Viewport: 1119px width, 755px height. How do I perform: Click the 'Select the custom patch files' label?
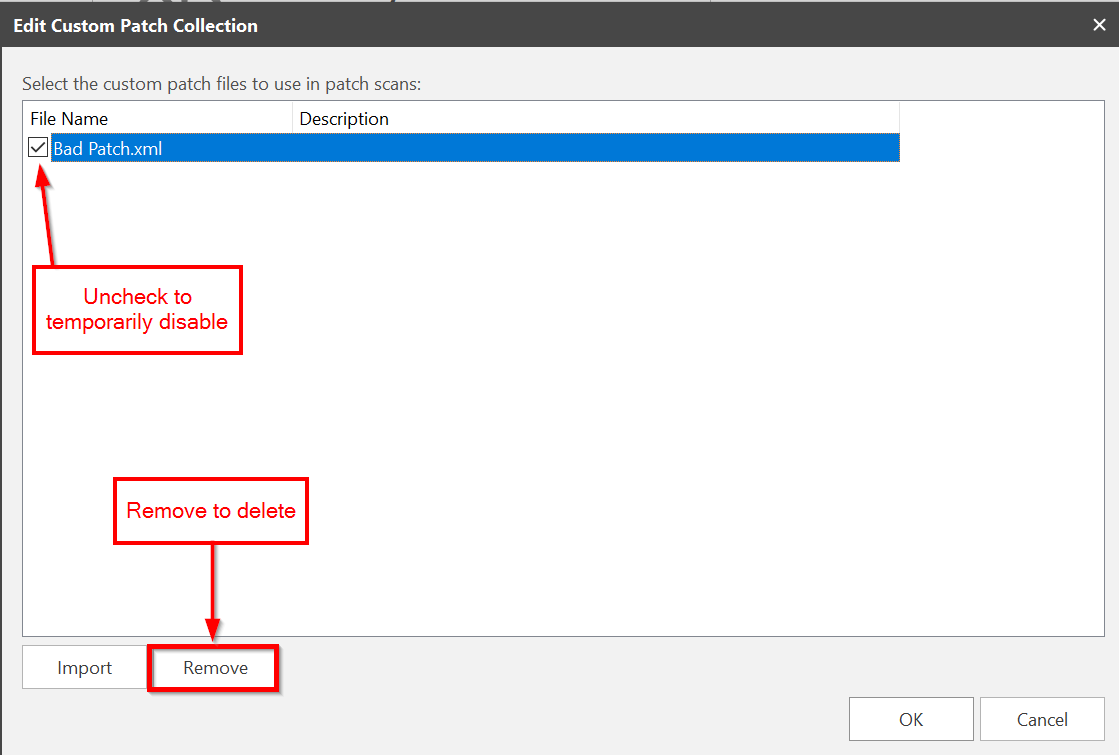click(x=221, y=84)
